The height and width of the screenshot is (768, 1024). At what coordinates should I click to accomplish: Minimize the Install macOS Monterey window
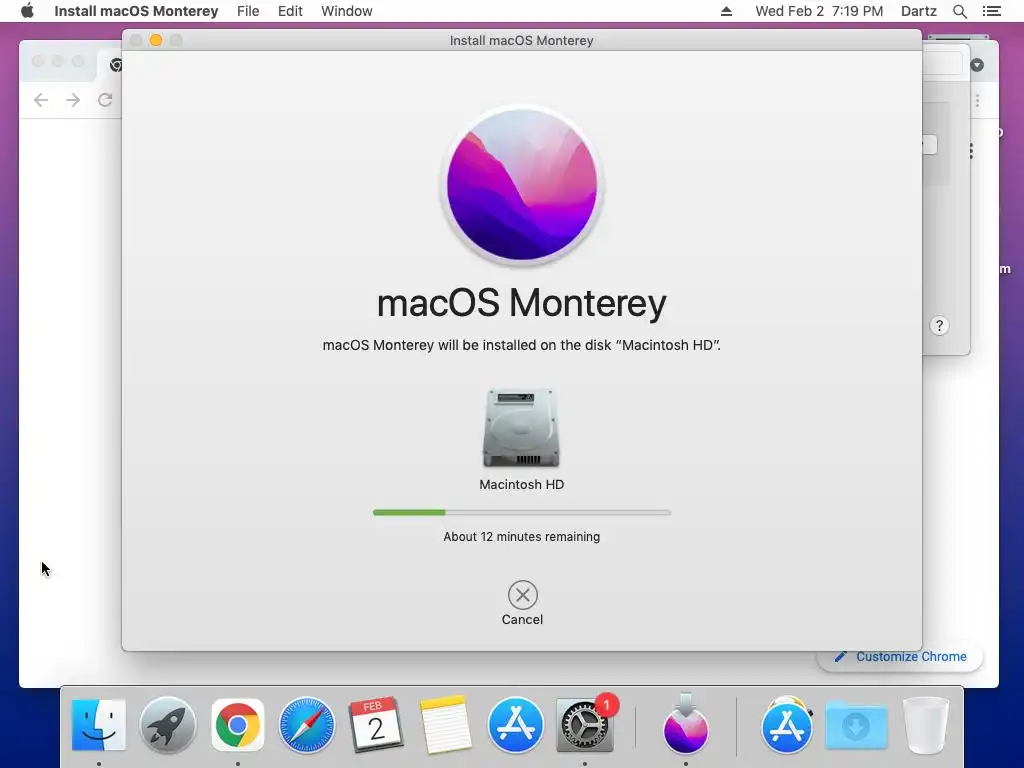pos(156,40)
